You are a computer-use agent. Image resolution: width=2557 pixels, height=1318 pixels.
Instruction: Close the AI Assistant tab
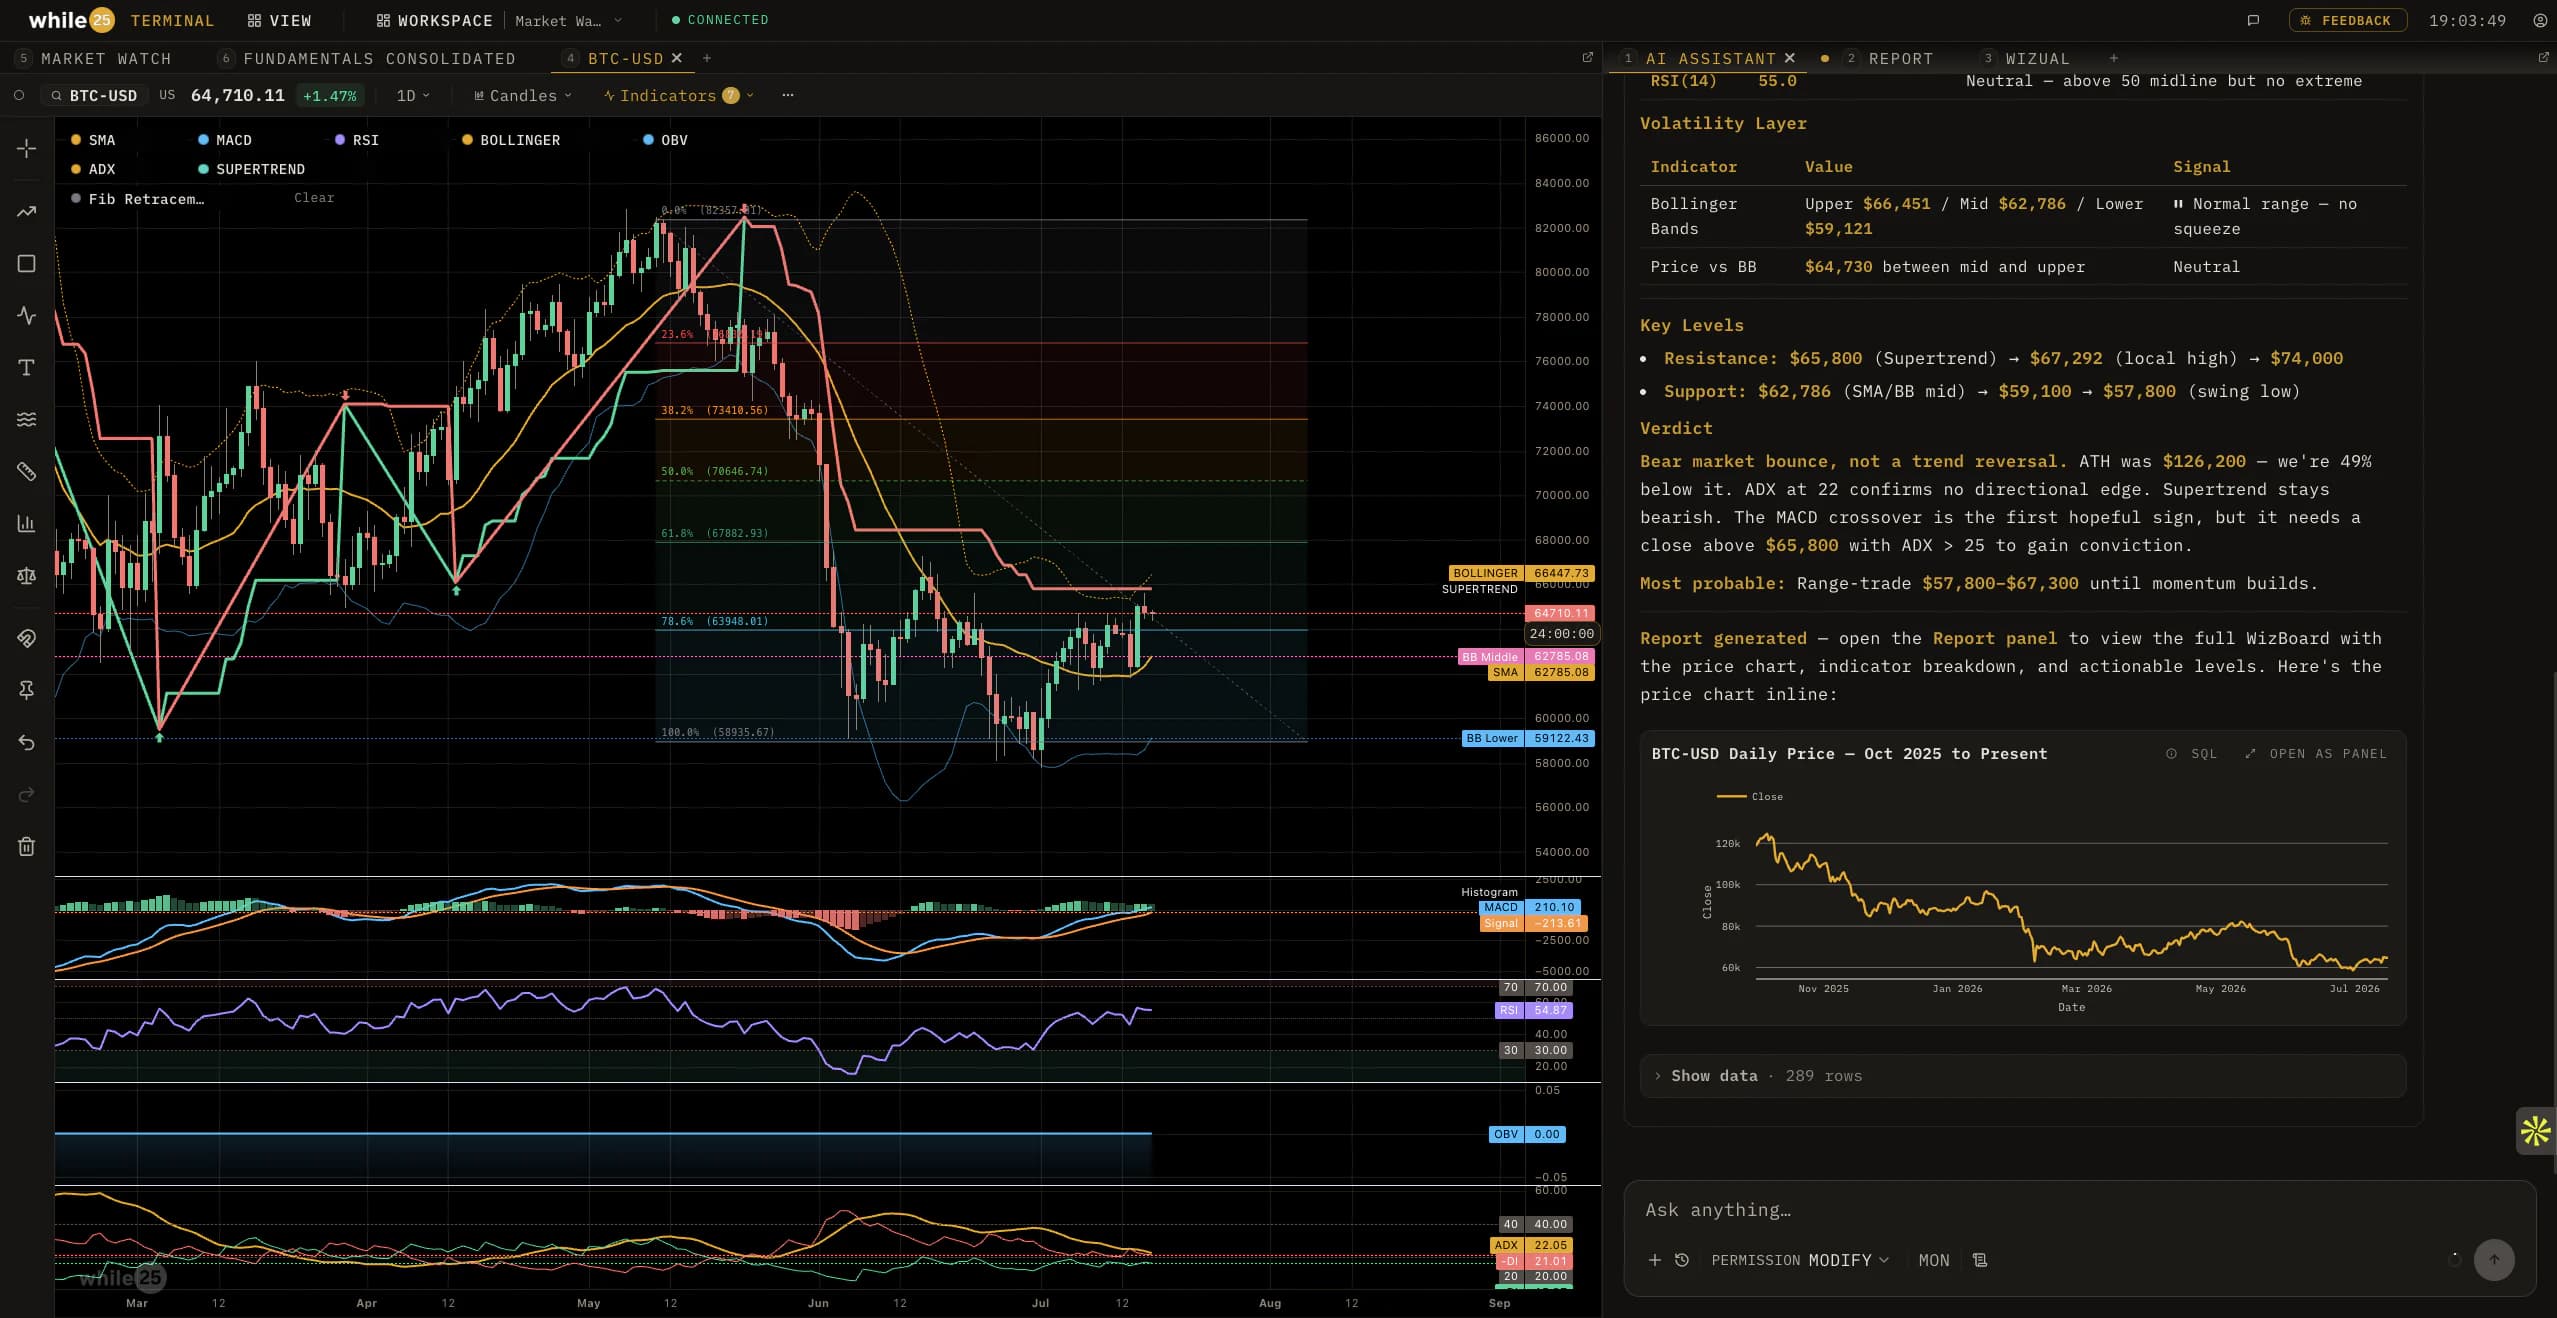click(1790, 58)
